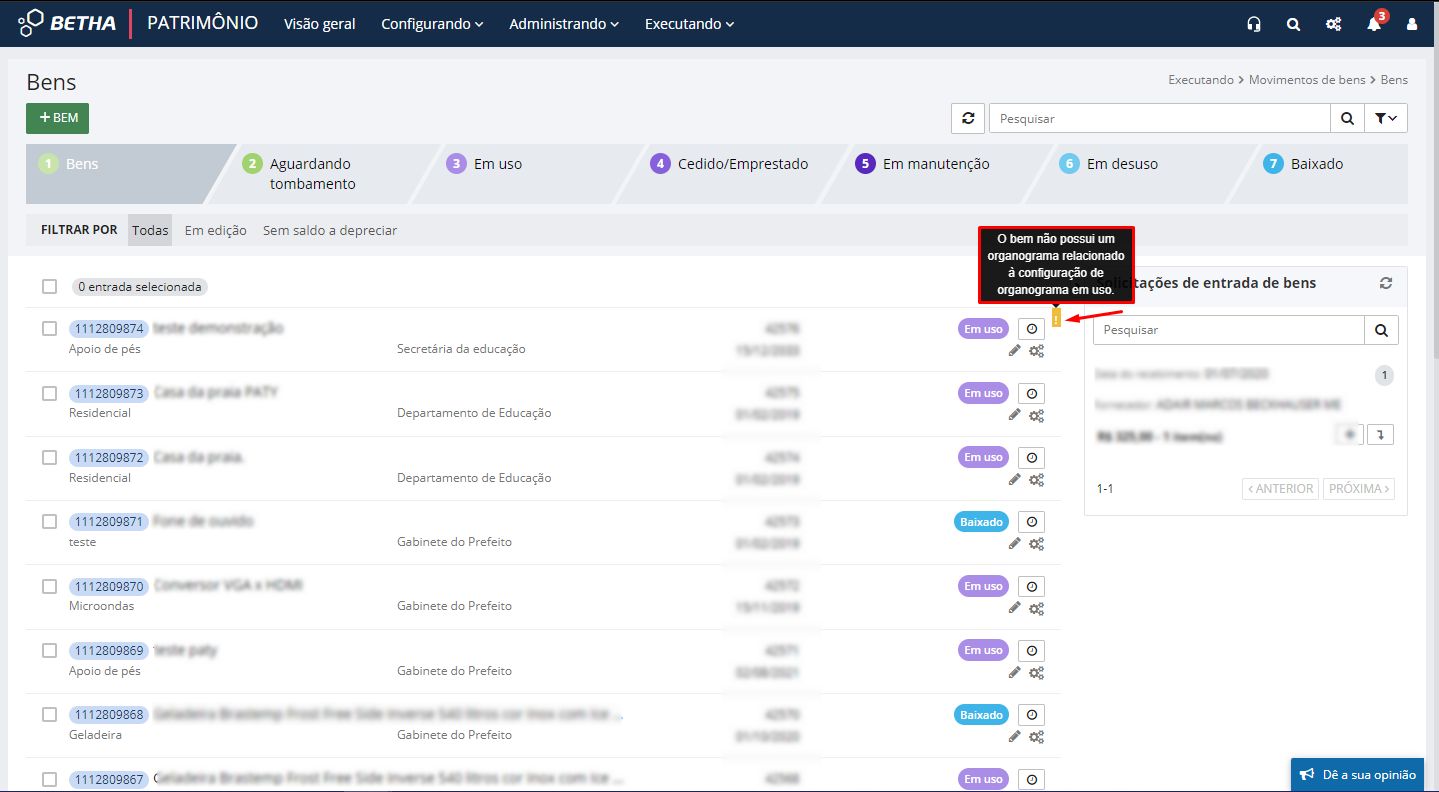Toggle the select-all checkbox above the list
This screenshot has width=1439, height=792.
[50, 287]
